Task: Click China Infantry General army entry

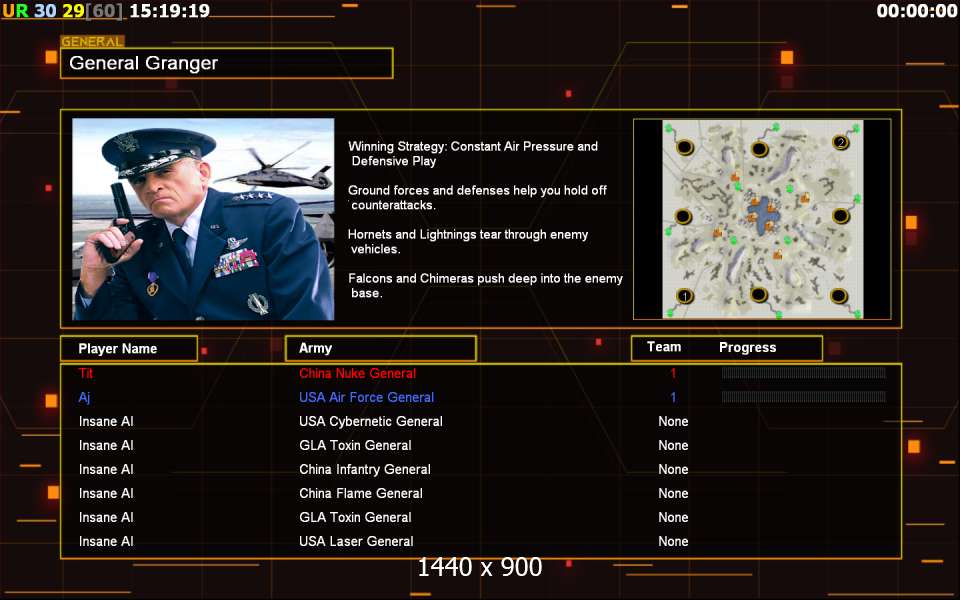Action: [x=364, y=470]
